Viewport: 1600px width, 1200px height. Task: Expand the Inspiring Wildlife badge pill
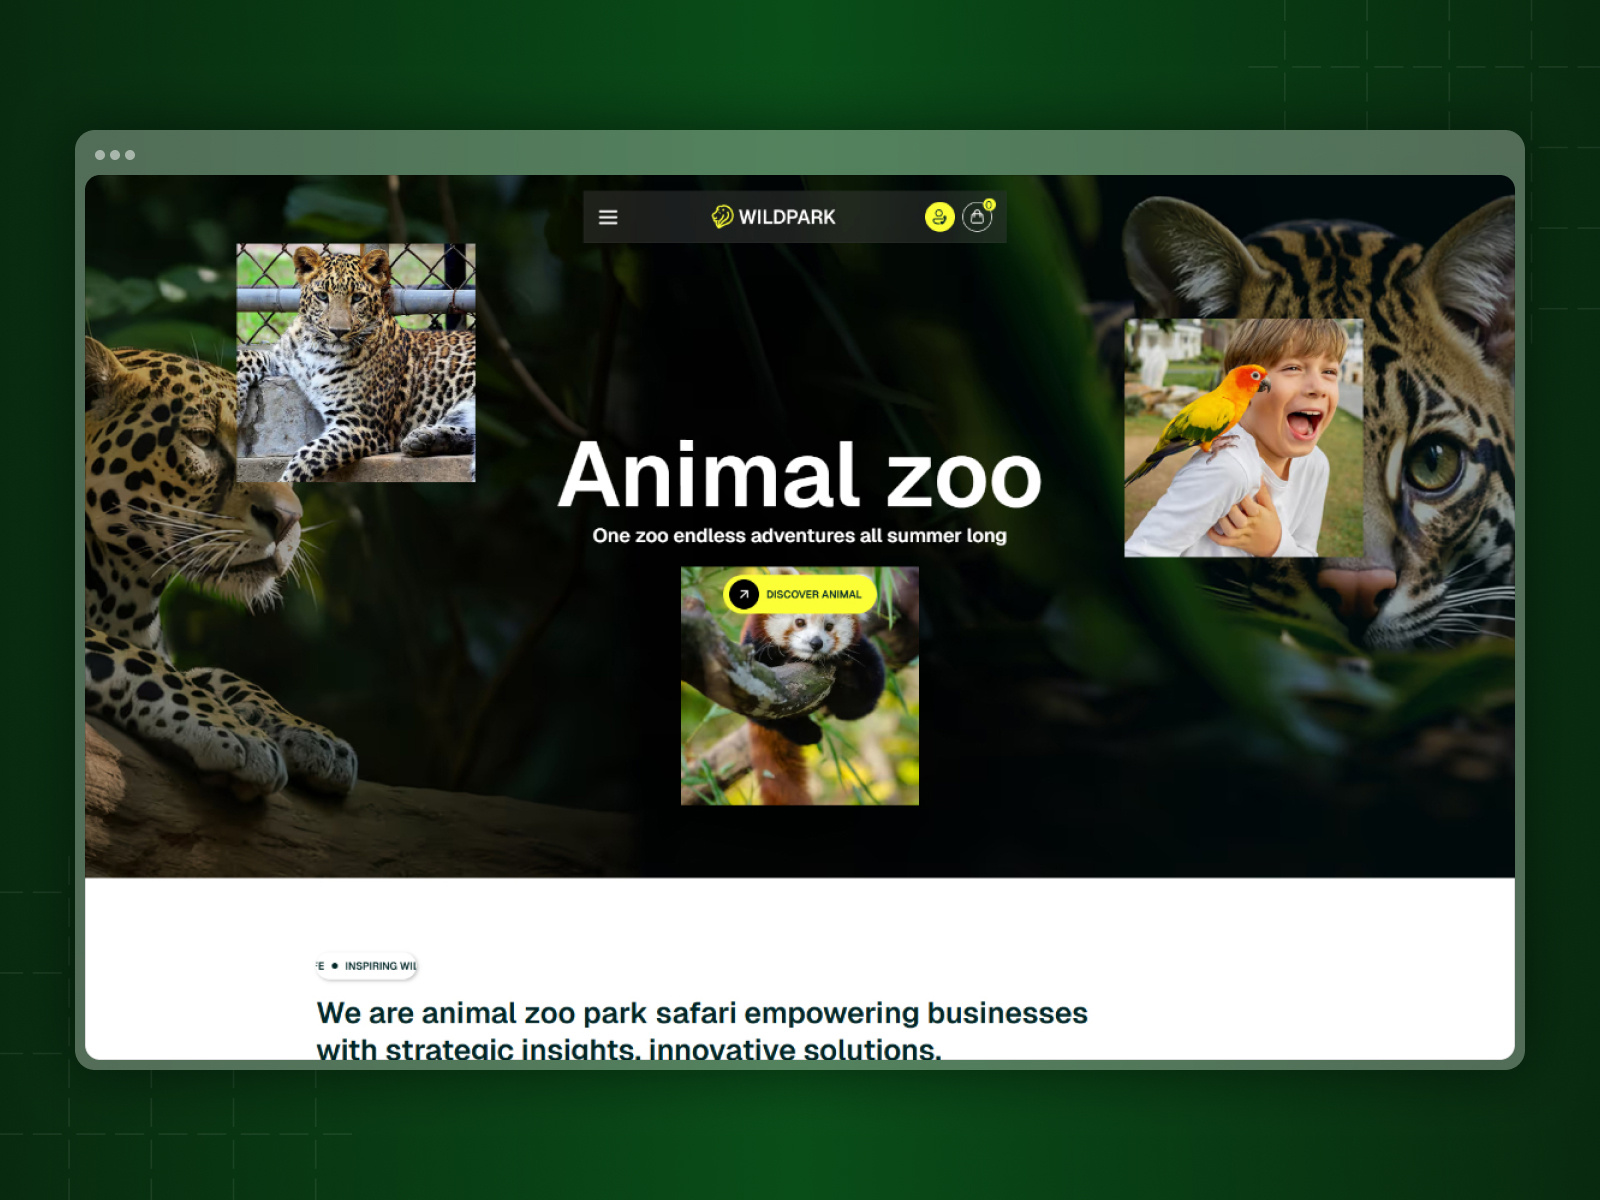tap(367, 967)
